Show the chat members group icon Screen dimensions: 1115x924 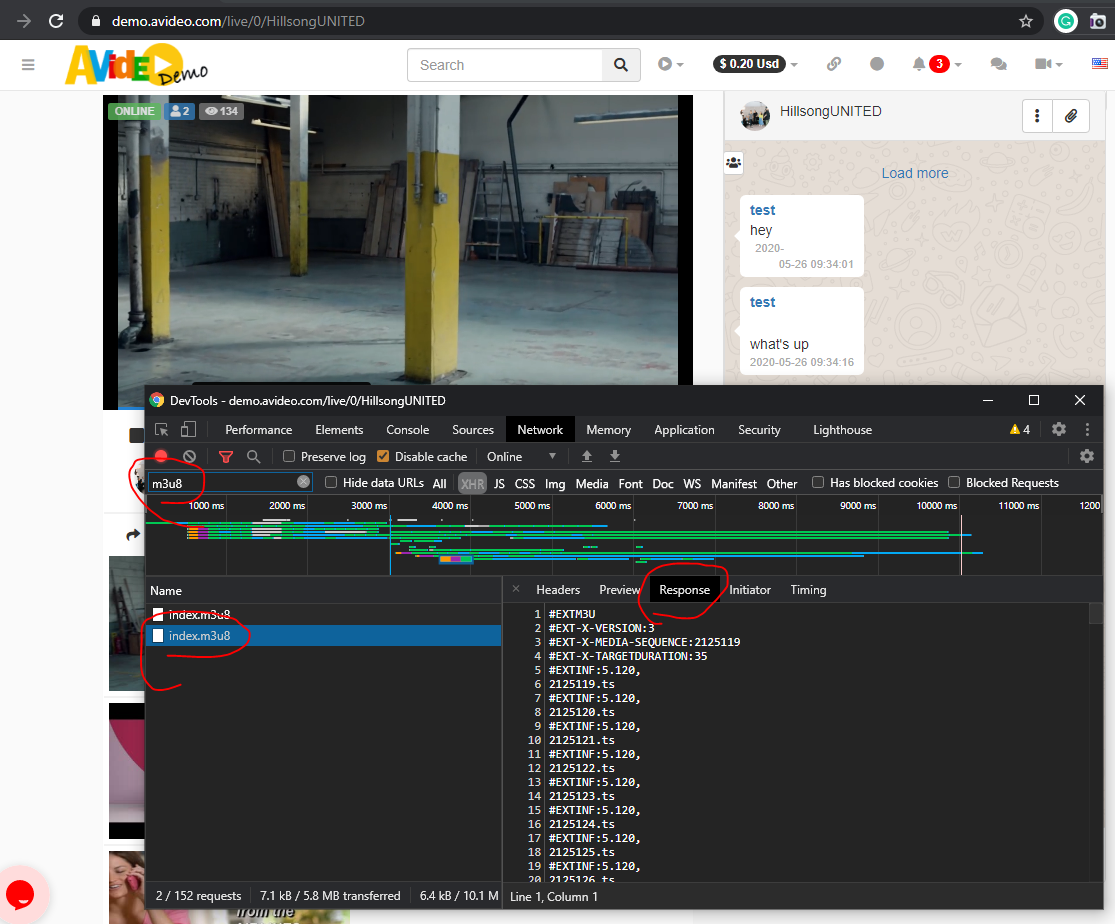coord(733,163)
